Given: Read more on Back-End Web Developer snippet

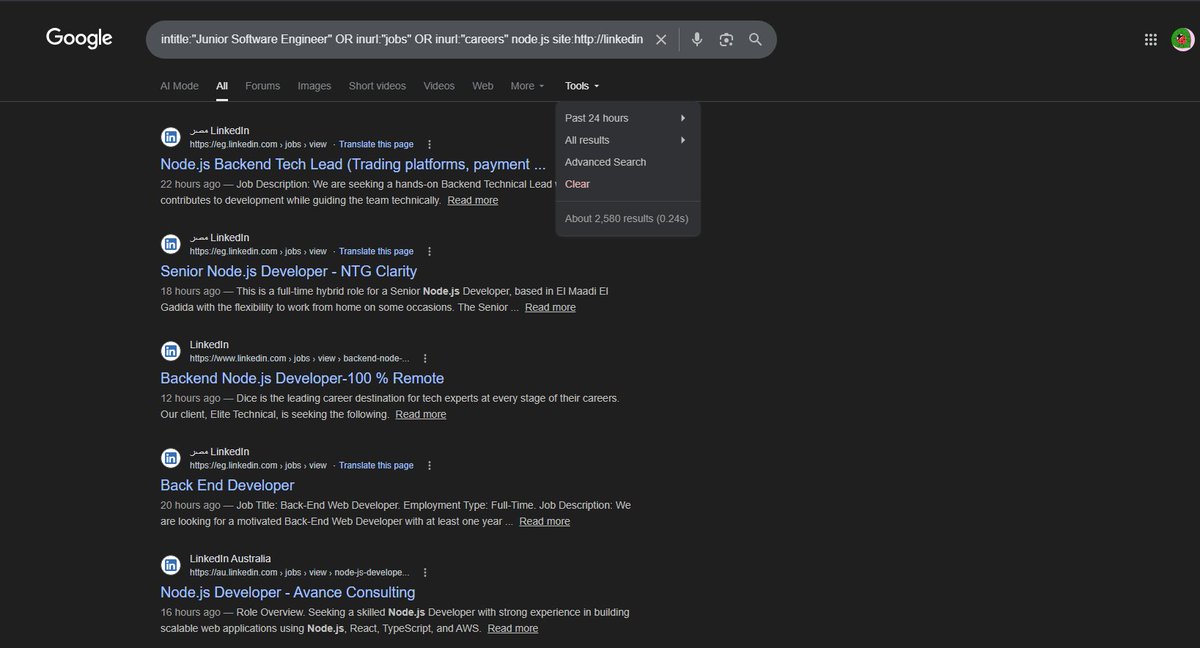Looking at the screenshot, I should point(545,521).
